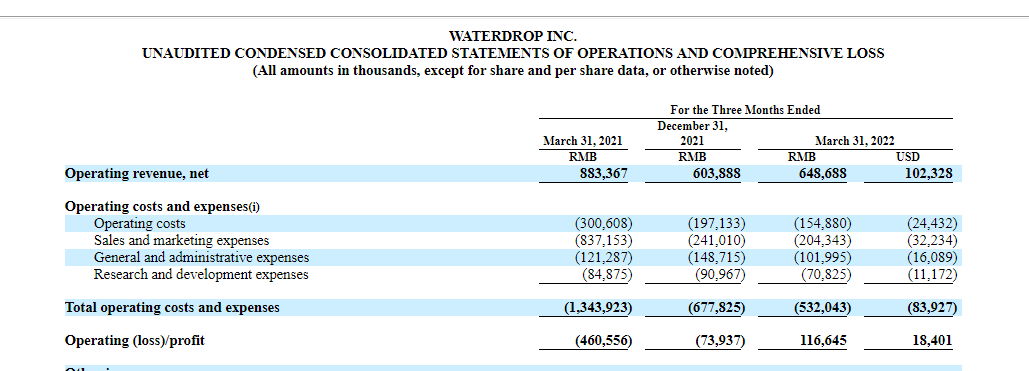
Task: Click the USD currency column header
Action: pyautogui.click(x=908, y=157)
